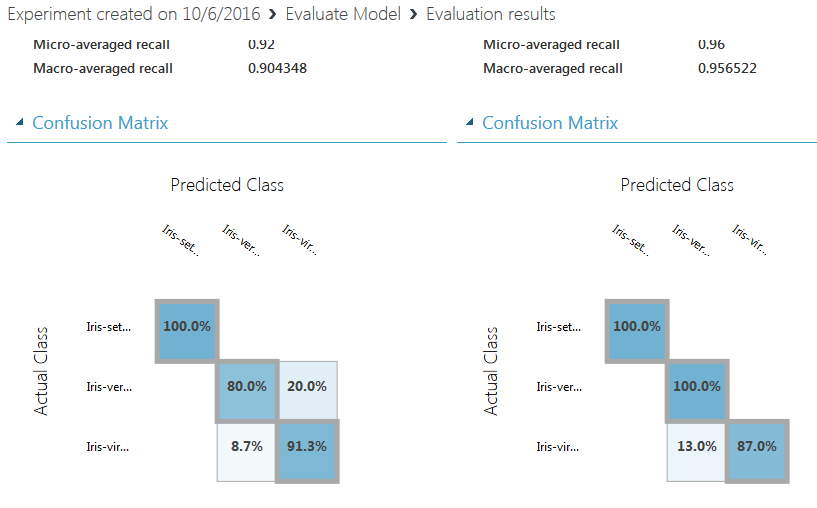Click the 20.0% cell in left matrix
This screenshot has width=817, height=508.
(x=307, y=387)
